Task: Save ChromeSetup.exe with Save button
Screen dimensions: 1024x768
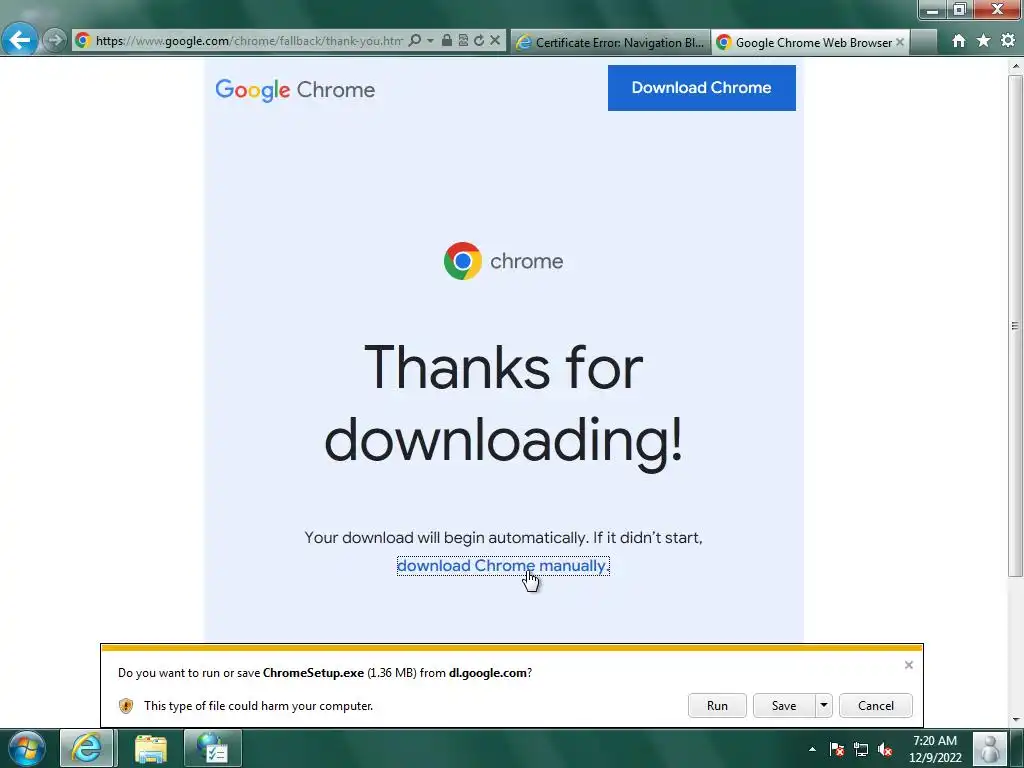Action: click(784, 705)
